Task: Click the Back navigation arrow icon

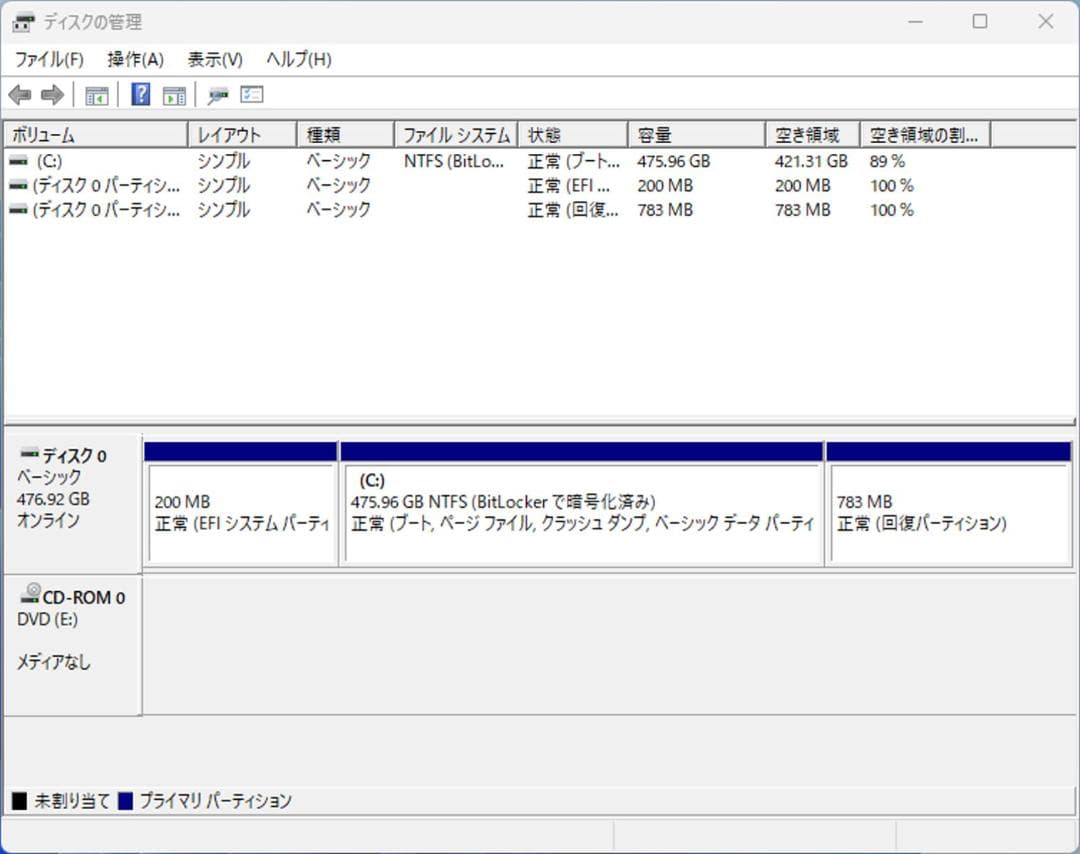Action: [22, 94]
